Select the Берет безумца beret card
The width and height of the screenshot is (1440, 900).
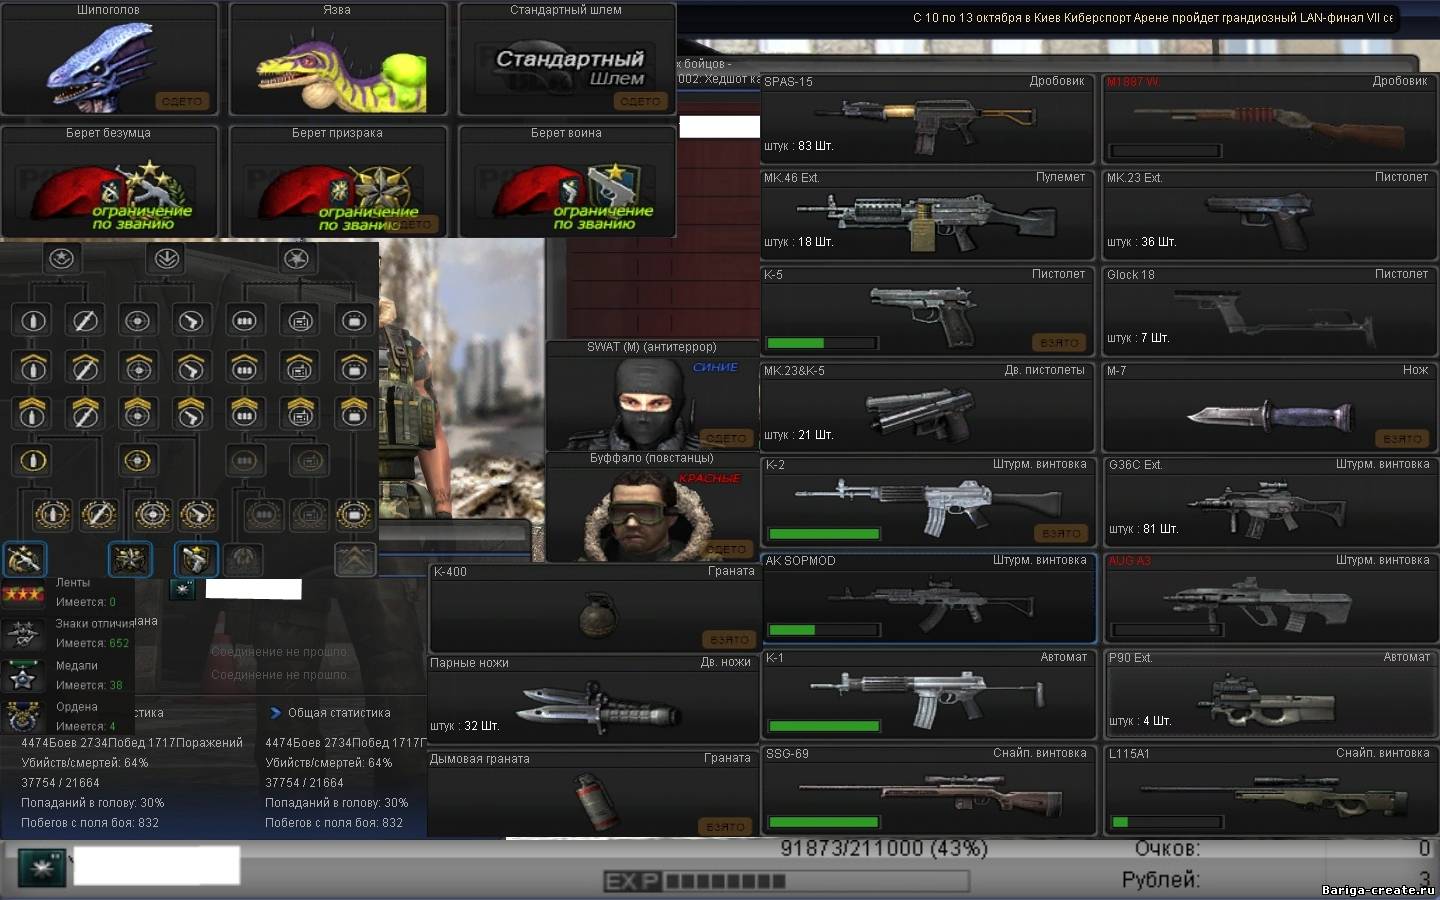(109, 181)
